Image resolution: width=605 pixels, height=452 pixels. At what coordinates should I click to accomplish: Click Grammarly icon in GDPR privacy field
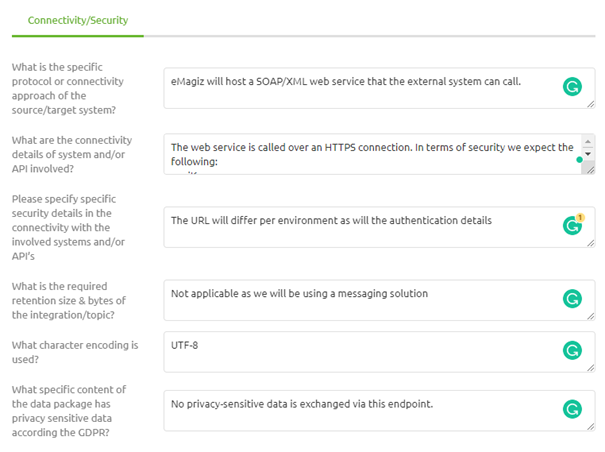[572, 409]
